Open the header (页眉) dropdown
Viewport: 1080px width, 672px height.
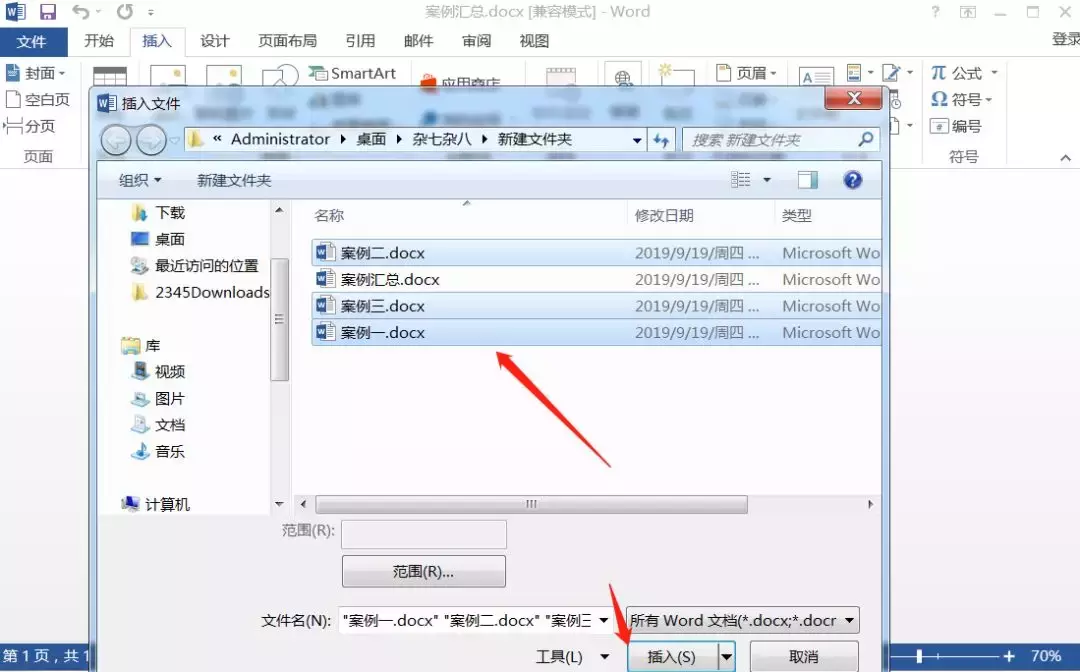click(x=747, y=72)
